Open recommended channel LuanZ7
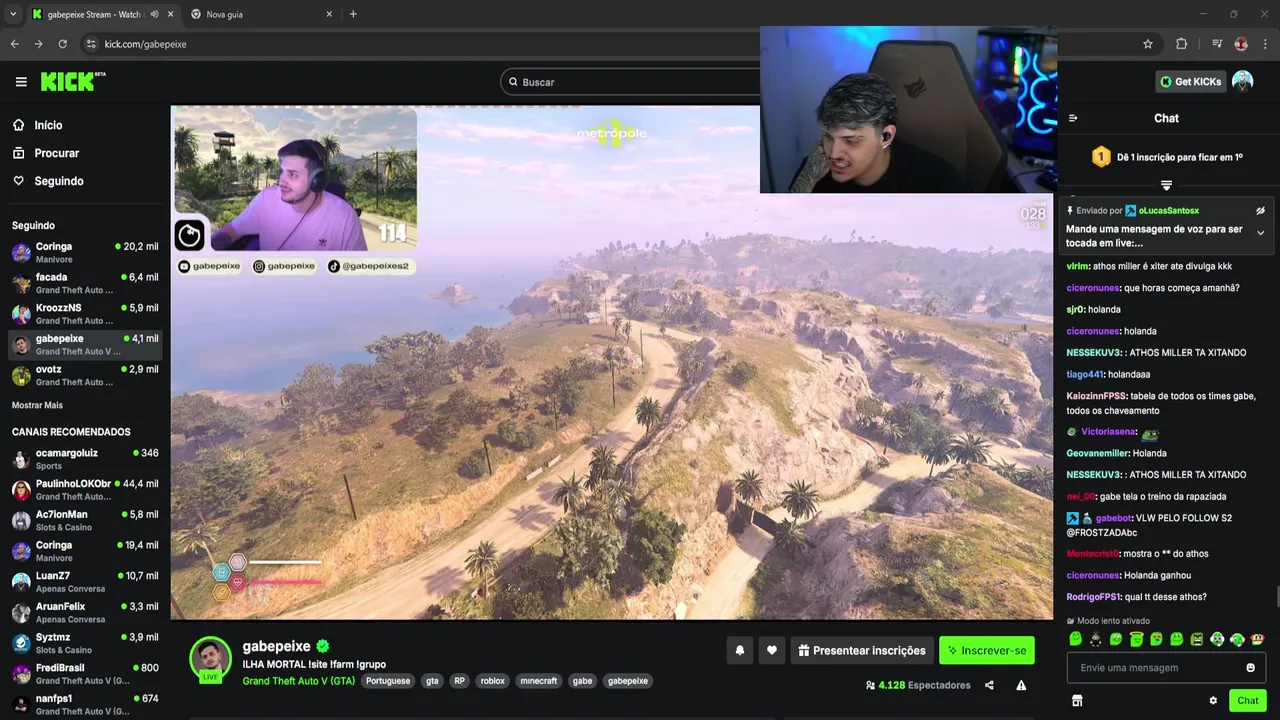This screenshot has height=720, width=1280. pos(84,582)
